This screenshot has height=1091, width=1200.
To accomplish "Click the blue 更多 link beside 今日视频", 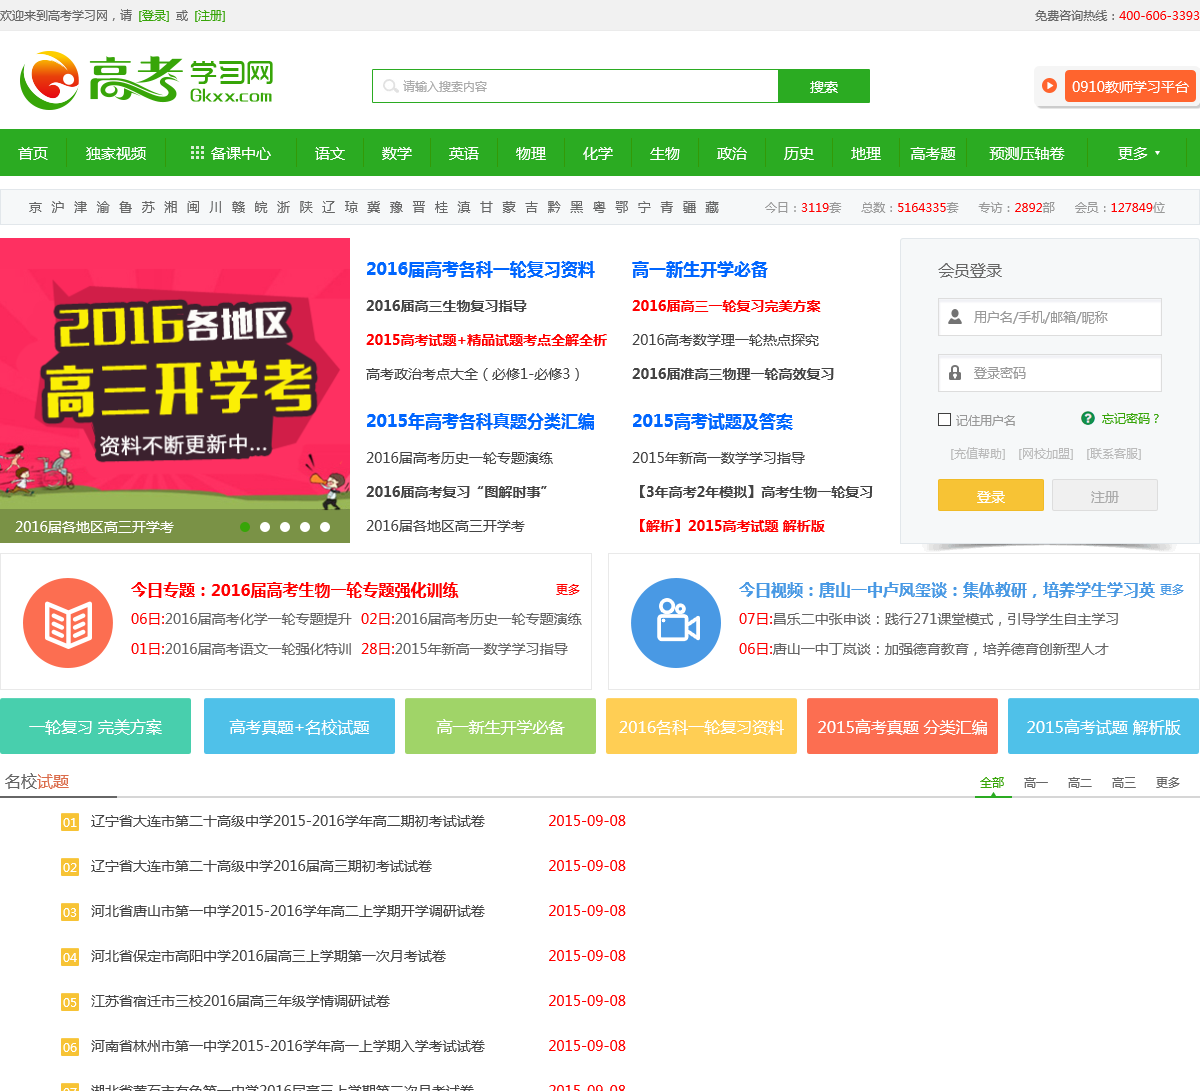I will tap(1172, 590).
